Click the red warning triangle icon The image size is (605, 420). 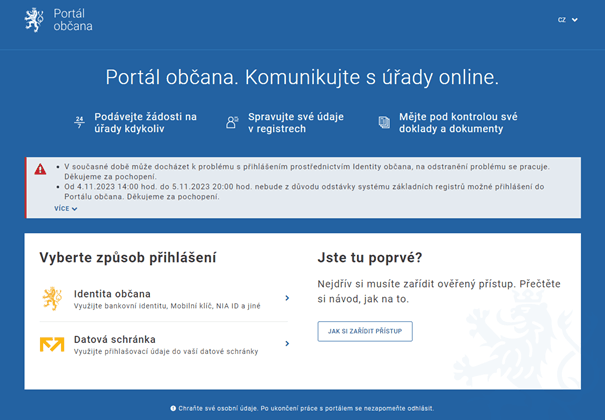(40, 169)
